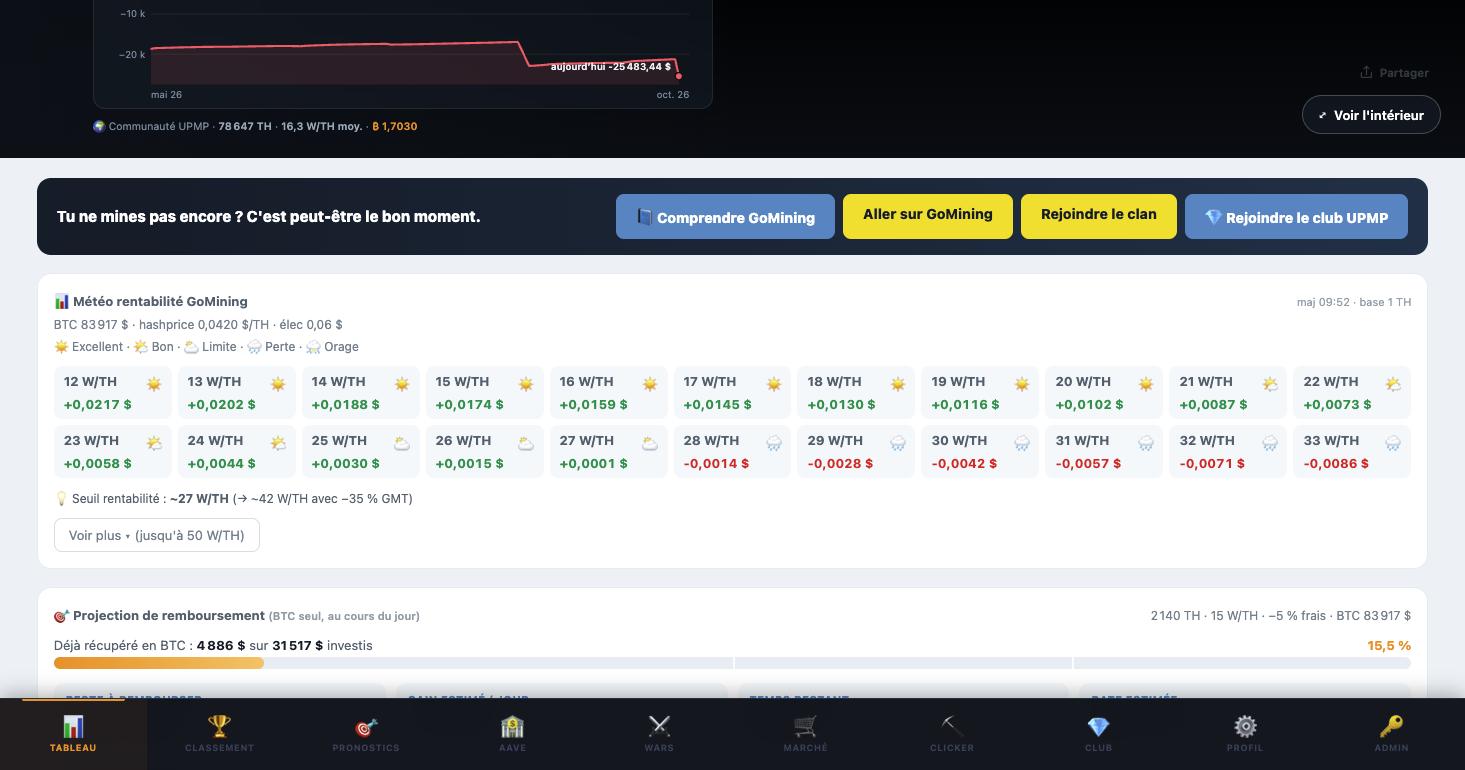1465x770 pixels.
Task: Open the Clicker pickaxe icon
Action: point(952,726)
